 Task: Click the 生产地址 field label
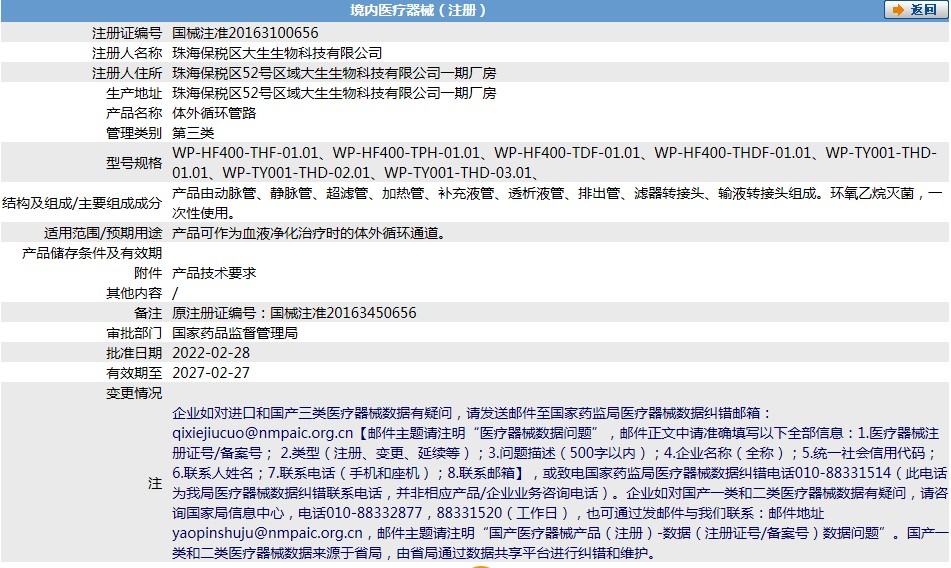134,93
